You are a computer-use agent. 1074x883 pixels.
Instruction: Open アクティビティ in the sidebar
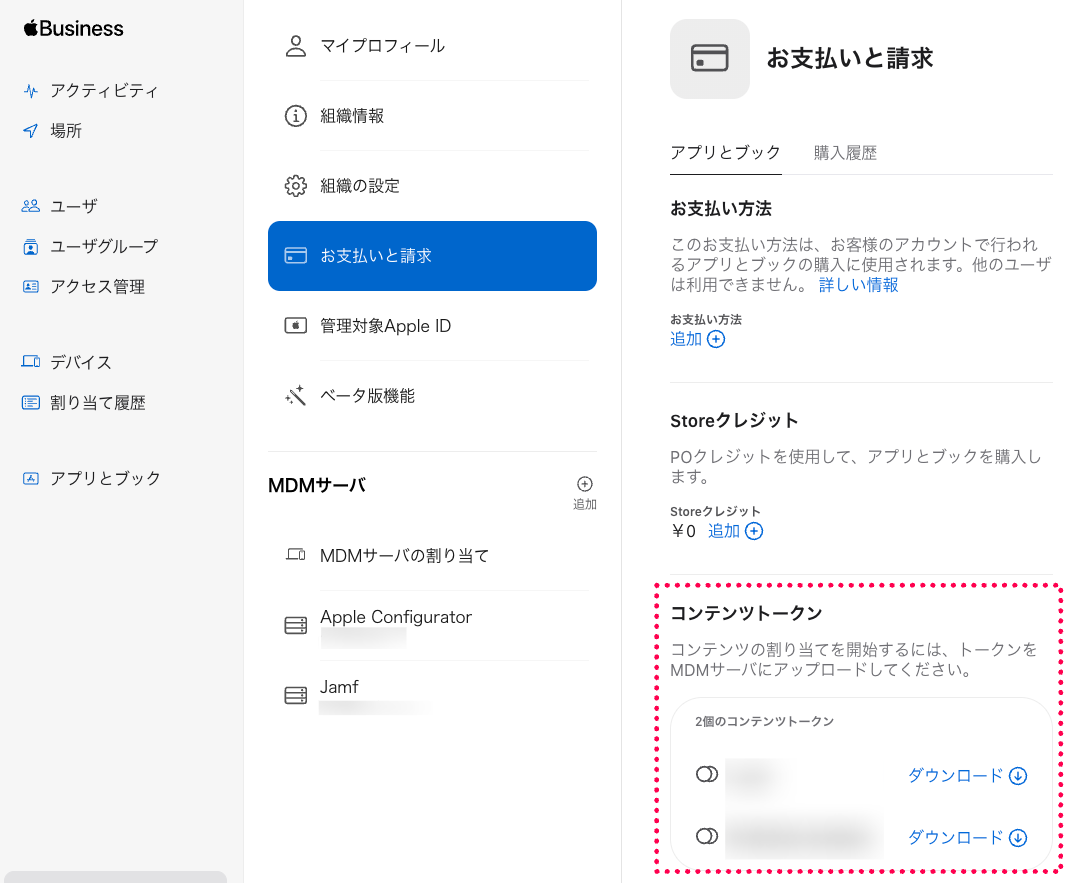90,90
